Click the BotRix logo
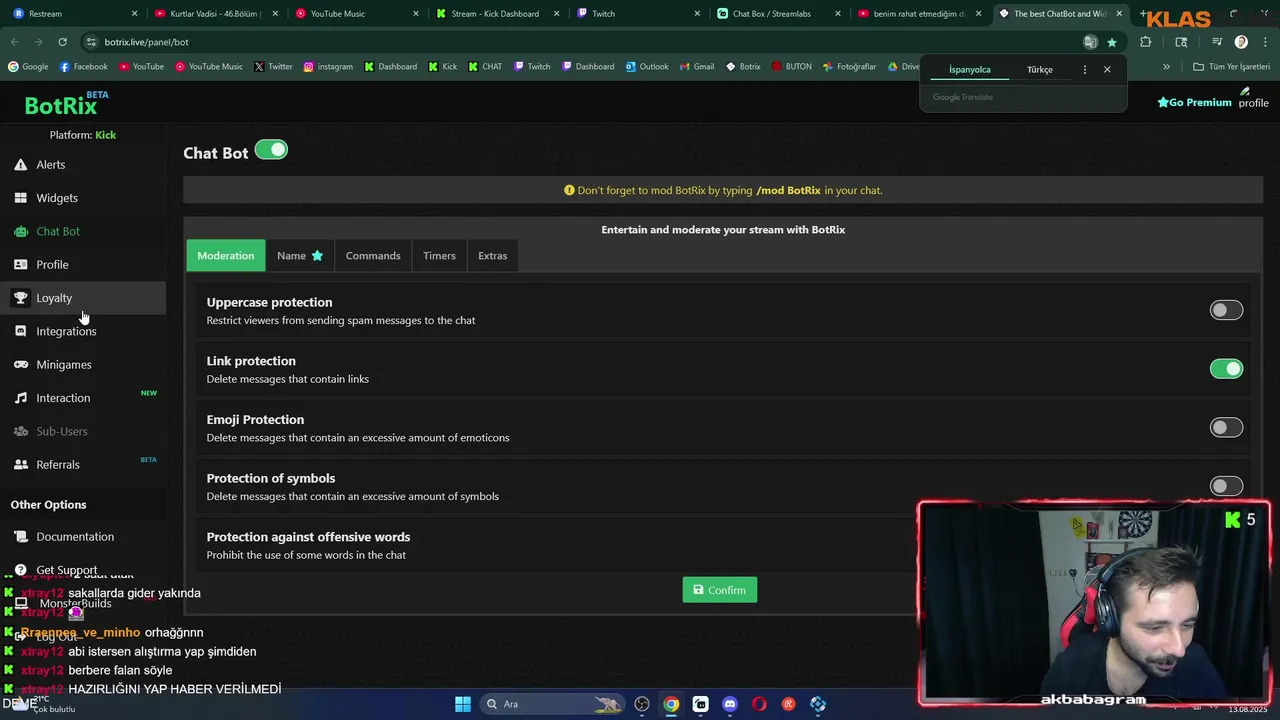This screenshot has height=720, width=1280. 66,104
